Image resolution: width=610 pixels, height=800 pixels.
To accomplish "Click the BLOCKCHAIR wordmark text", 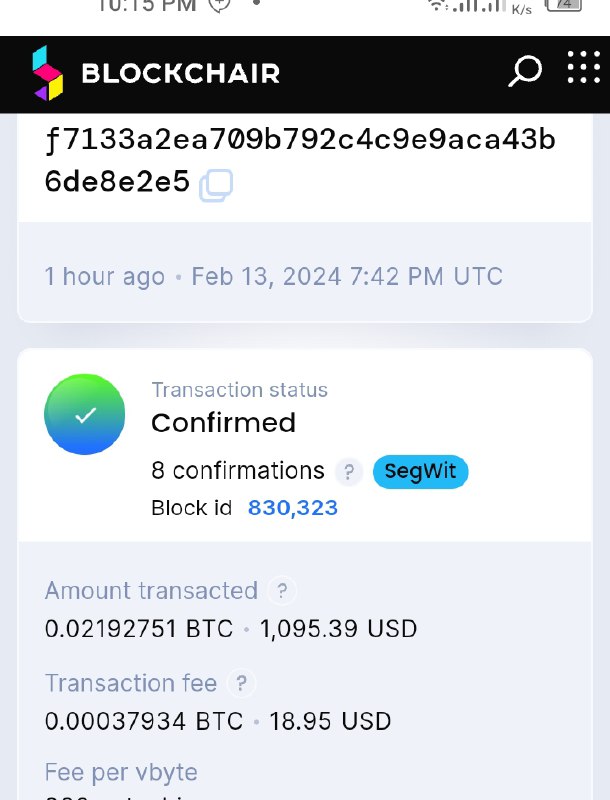I will [180, 73].
